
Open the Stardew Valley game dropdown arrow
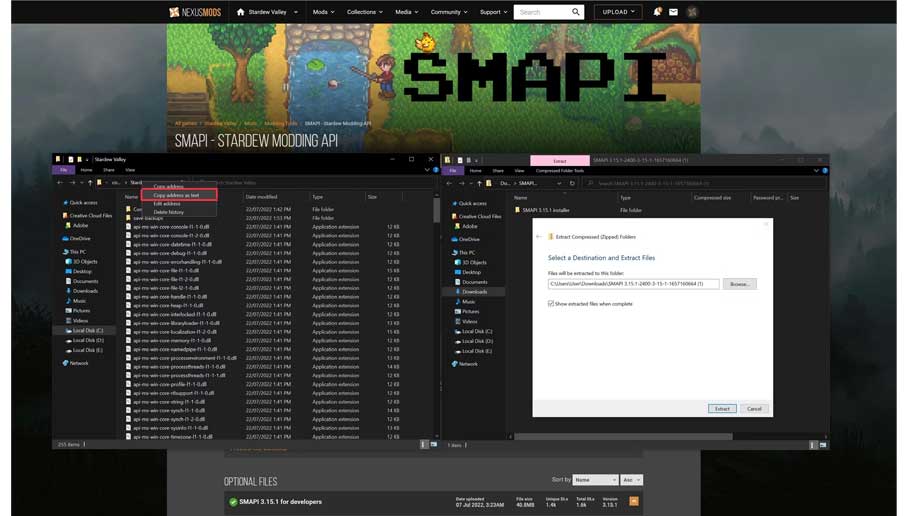click(x=296, y=12)
